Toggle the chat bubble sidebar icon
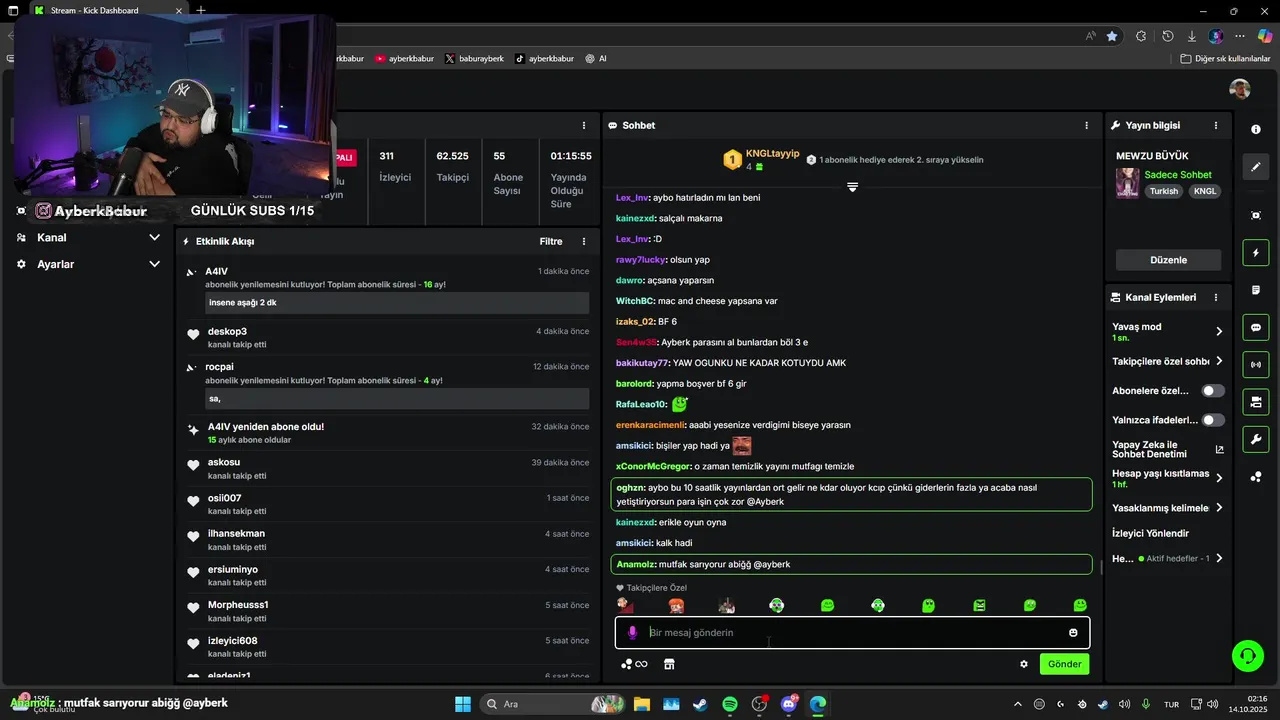This screenshot has width=1280, height=720. 1256,327
